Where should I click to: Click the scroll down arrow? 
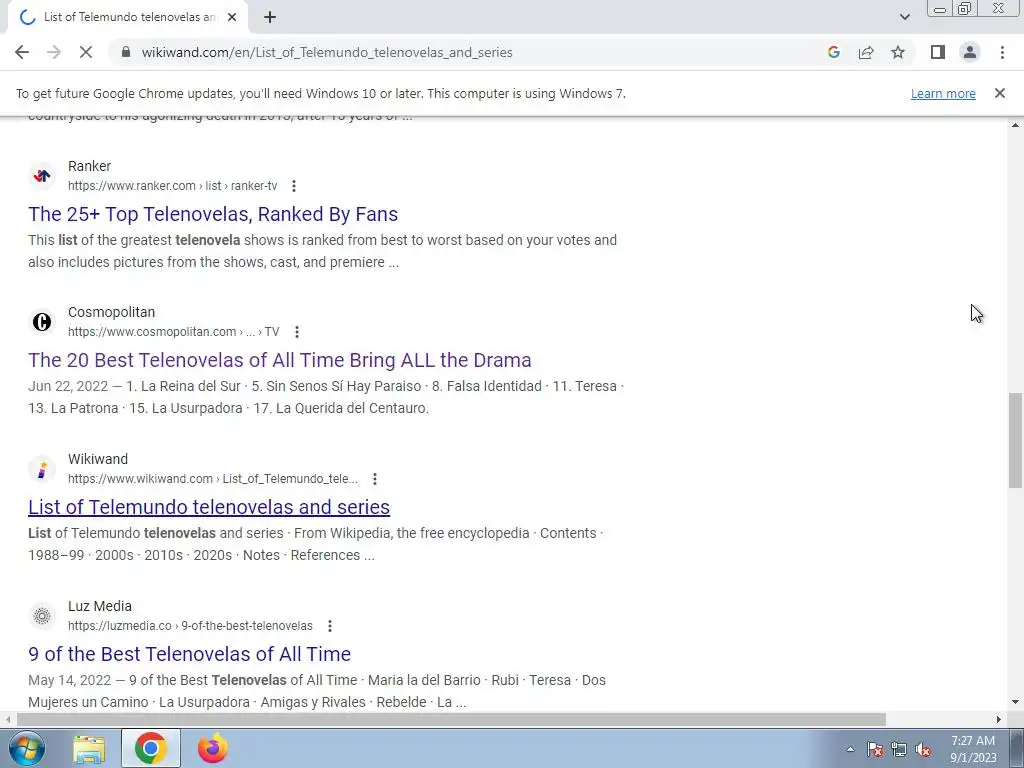pyautogui.click(x=1015, y=702)
